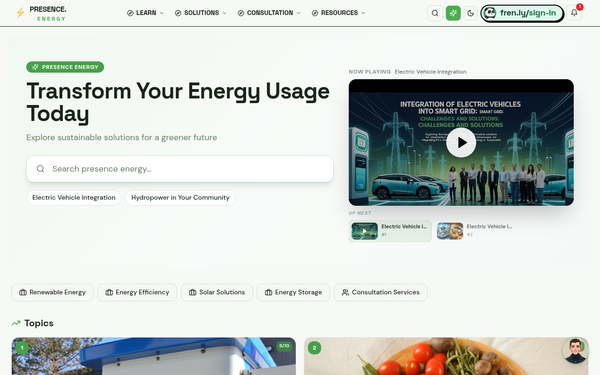Viewport: 600px width, 375px height.
Task: Click the compass icon beside Learn
Action: click(130, 13)
